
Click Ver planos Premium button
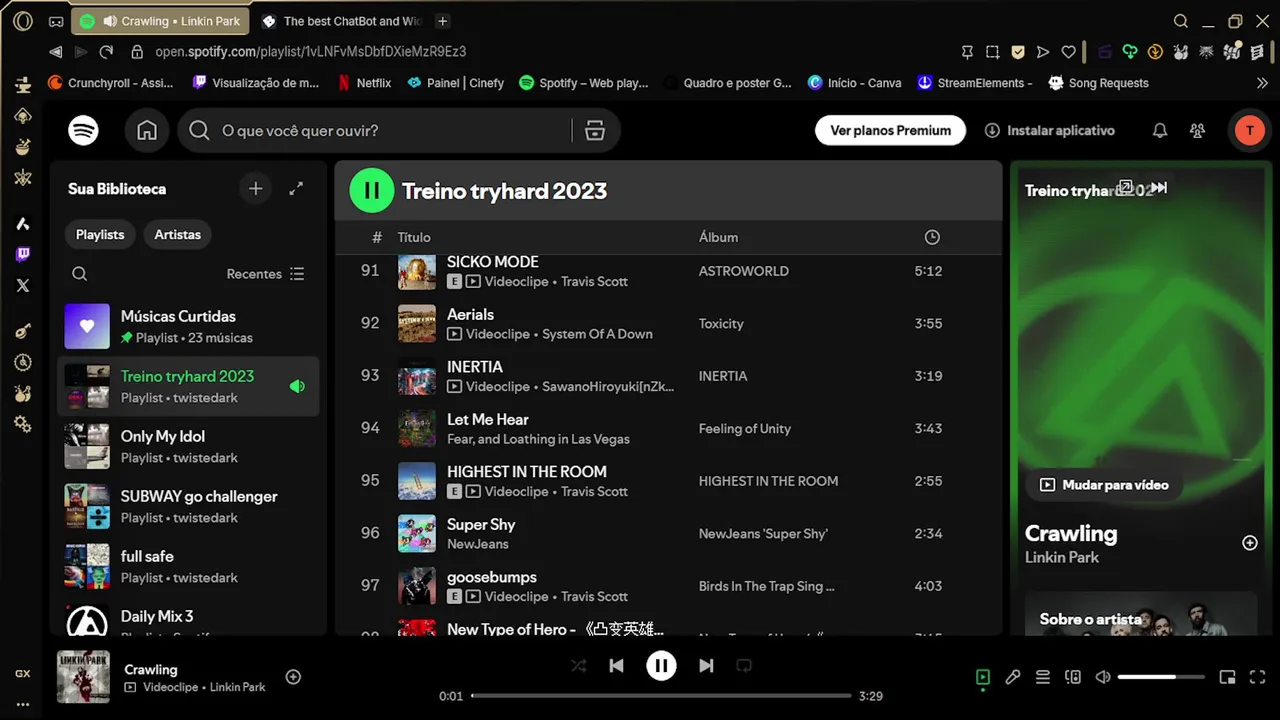[x=890, y=131]
